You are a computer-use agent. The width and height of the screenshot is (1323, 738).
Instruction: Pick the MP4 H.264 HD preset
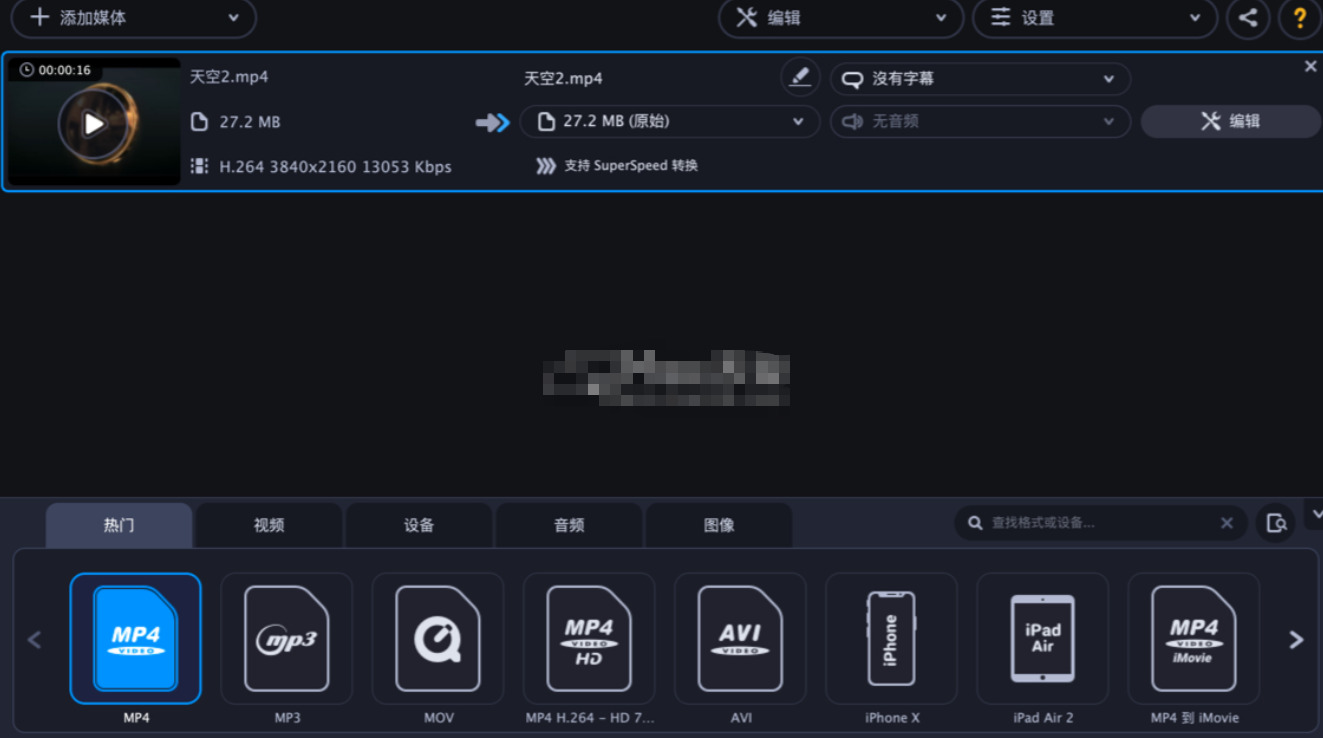pyautogui.click(x=589, y=639)
